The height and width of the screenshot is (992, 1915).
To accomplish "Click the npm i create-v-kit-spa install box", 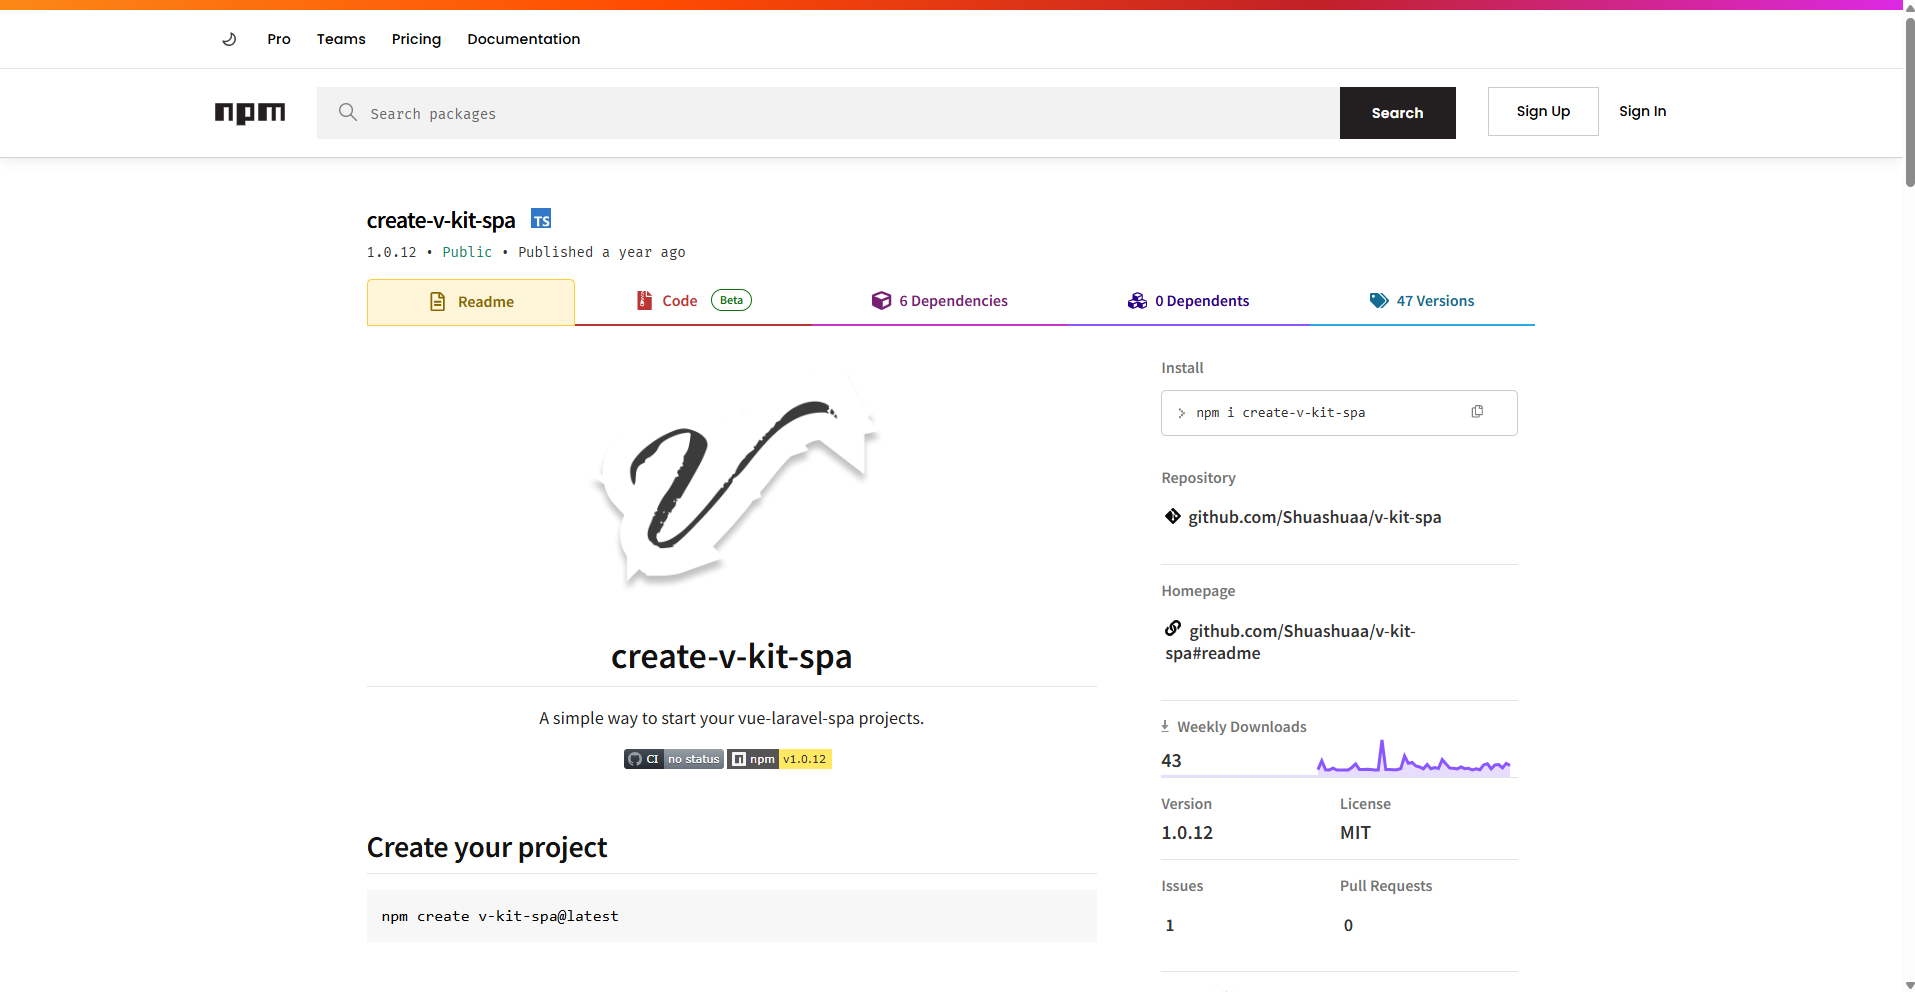I will (x=1339, y=413).
